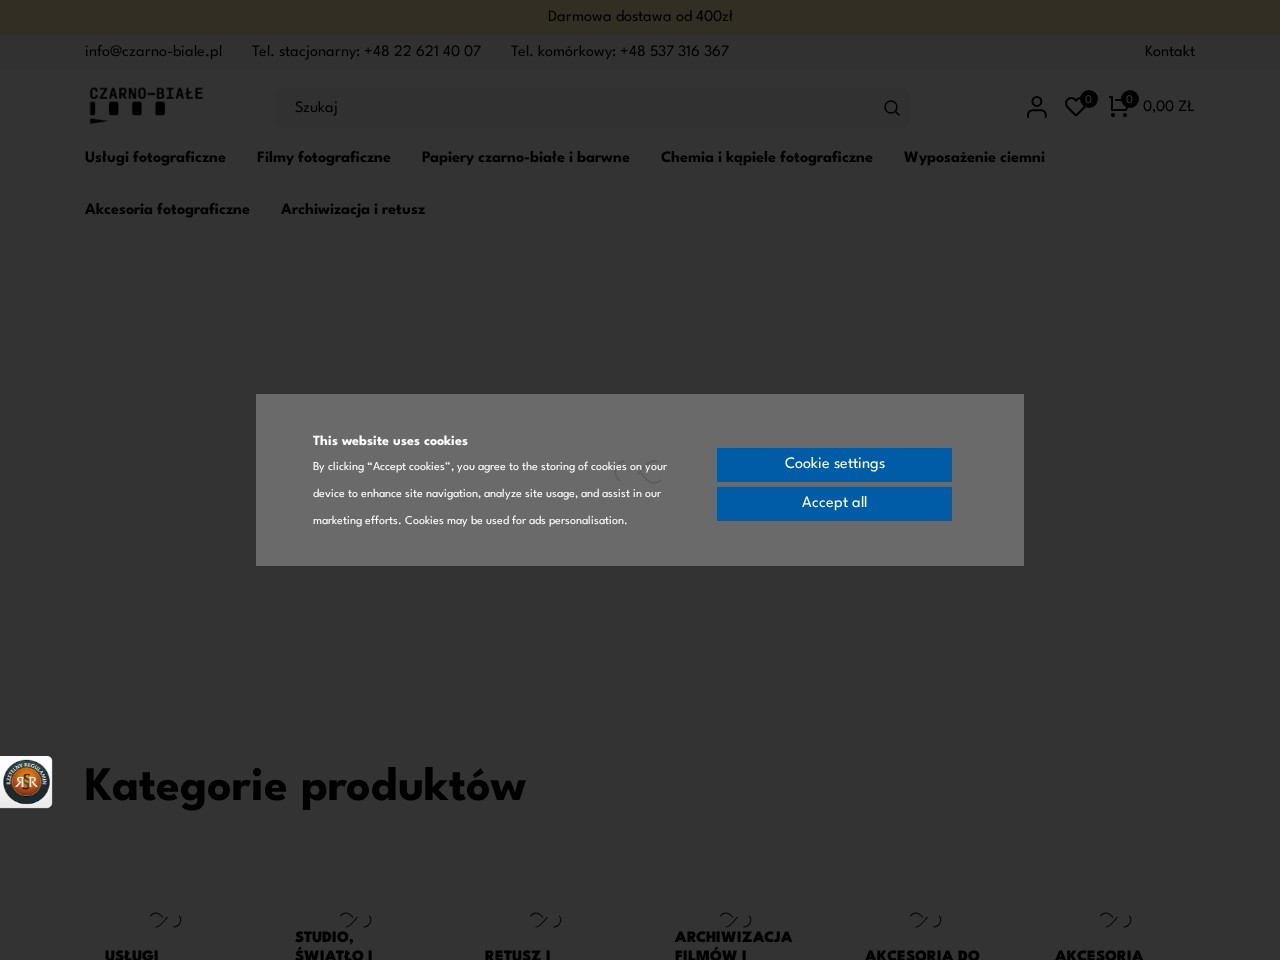The width and height of the screenshot is (1280, 960).
Task: Open Cookie settings
Action: (834, 464)
